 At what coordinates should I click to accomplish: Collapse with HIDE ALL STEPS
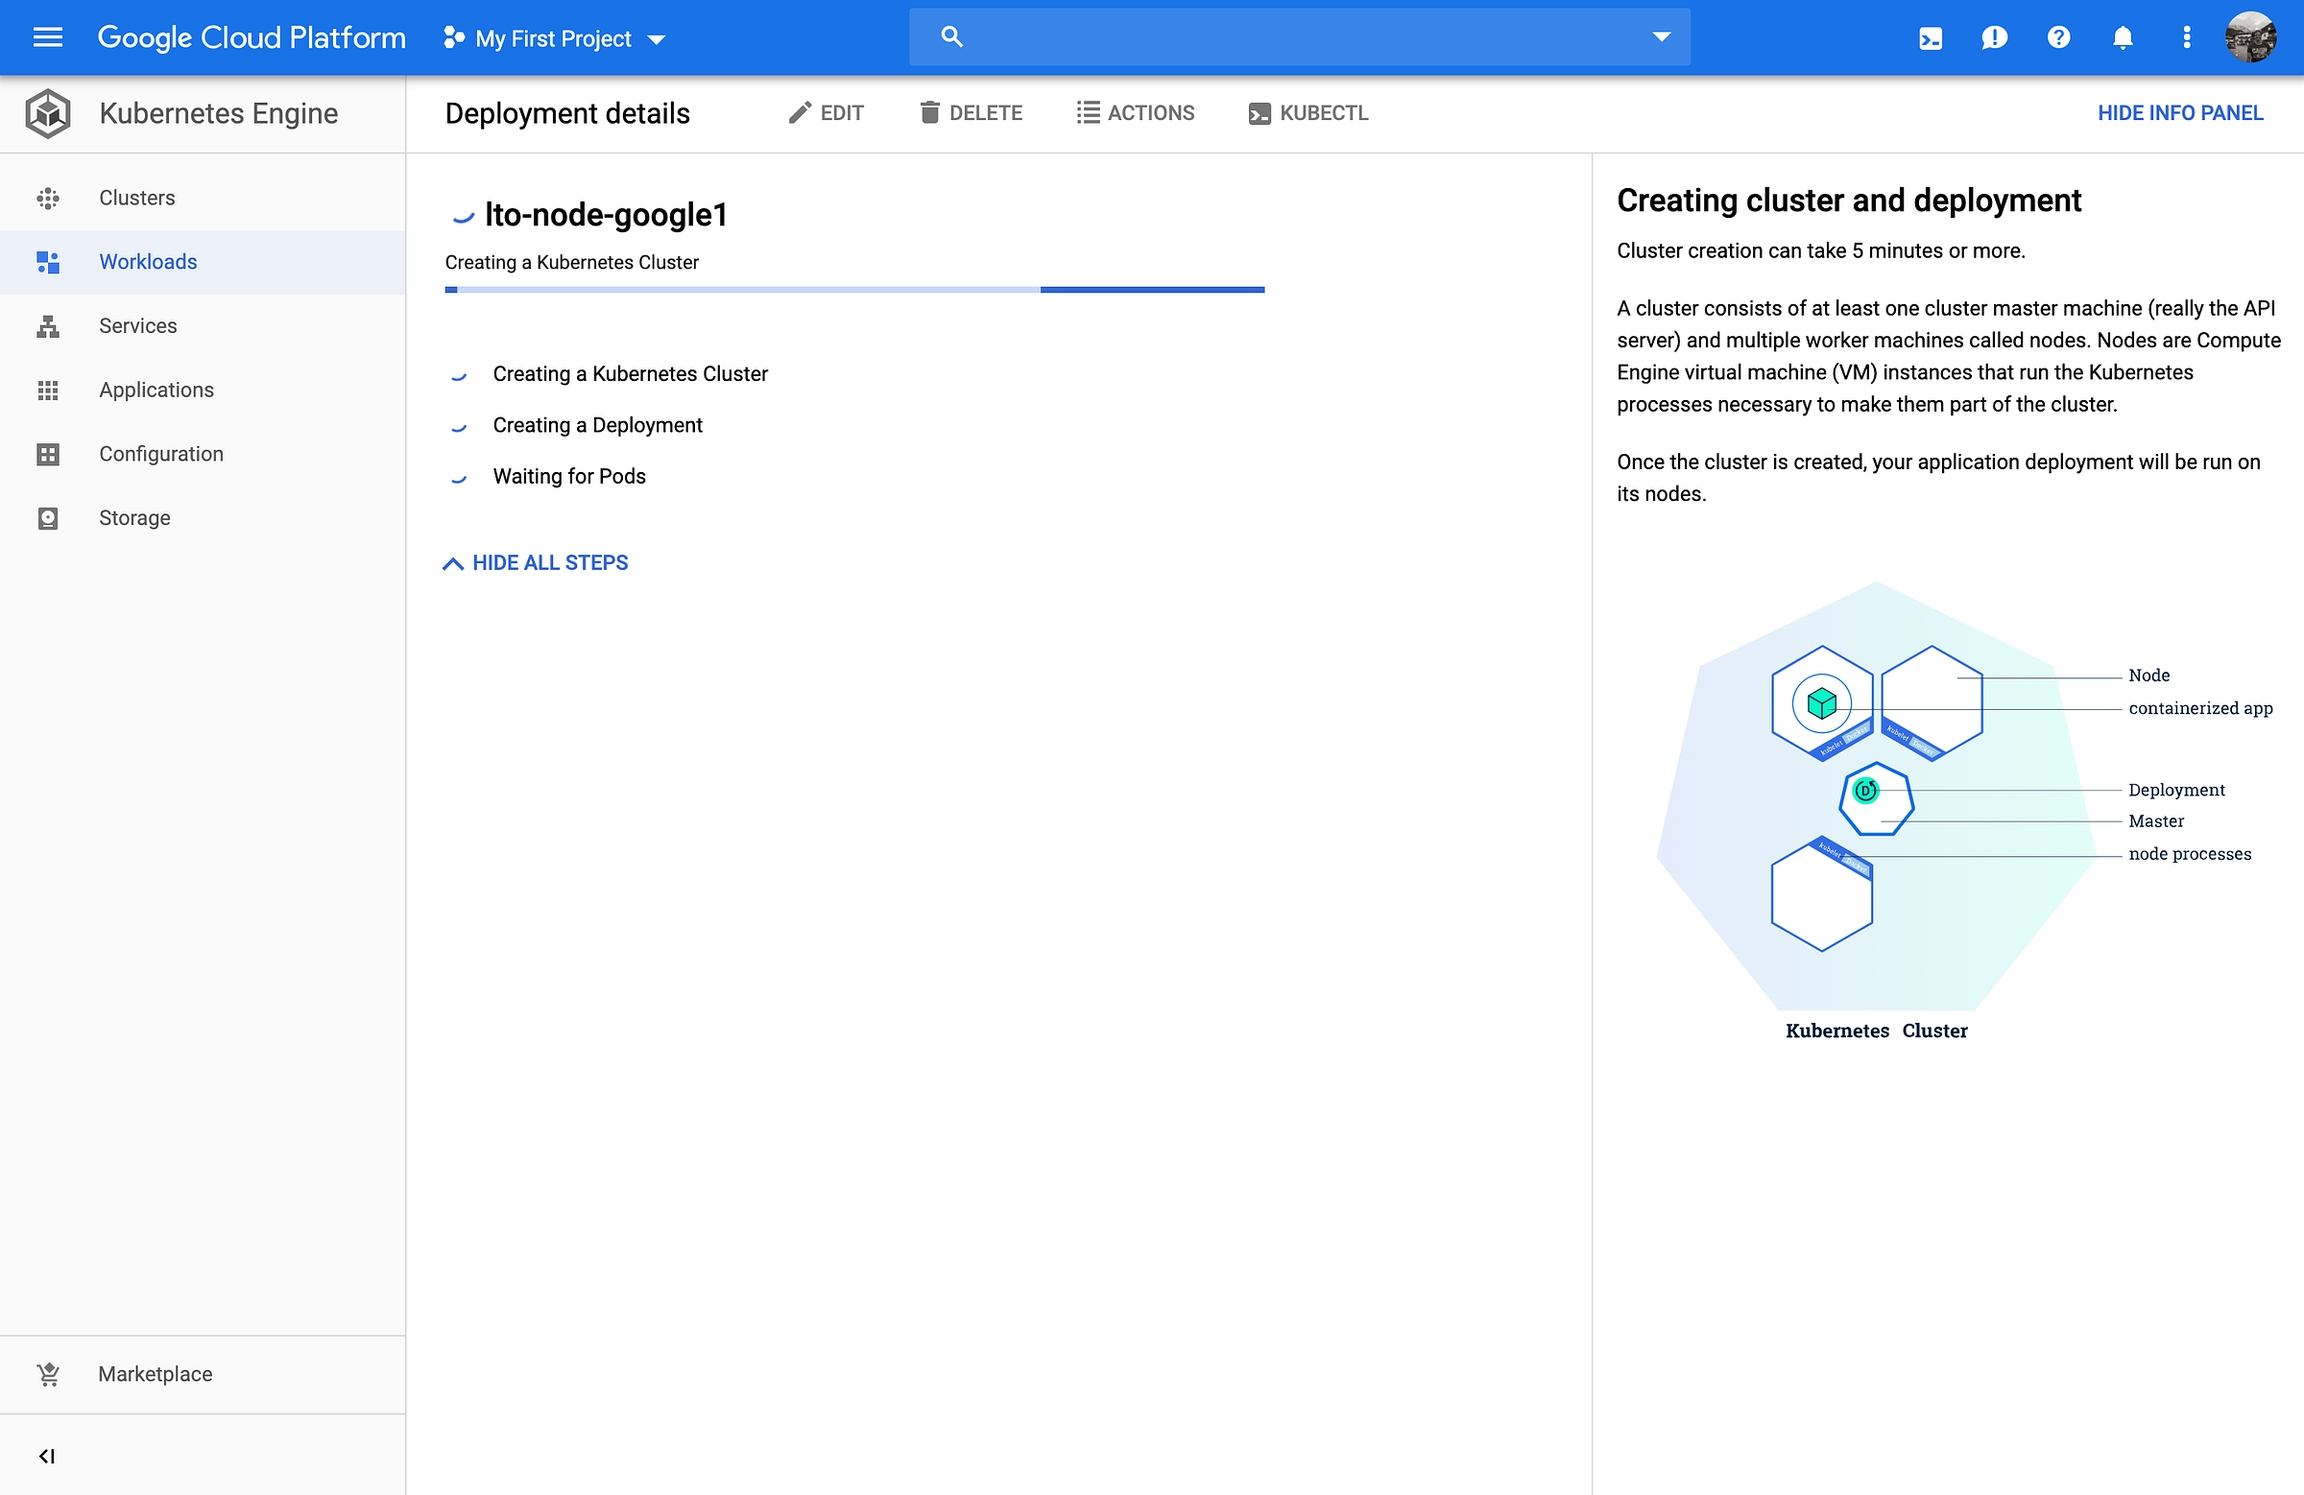pyautogui.click(x=535, y=563)
